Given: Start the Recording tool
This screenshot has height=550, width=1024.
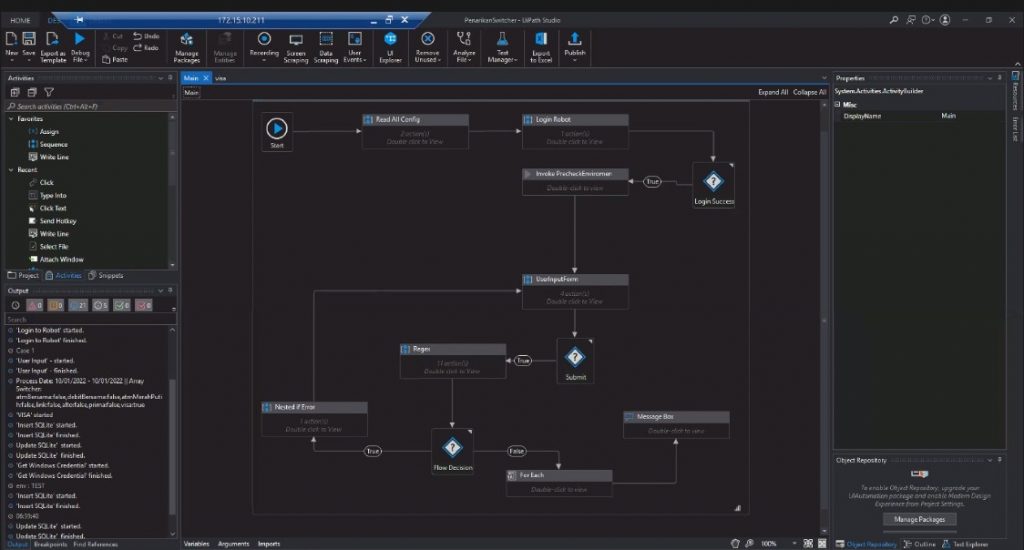Looking at the screenshot, I should pyautogui.click(x=264, y=39).
